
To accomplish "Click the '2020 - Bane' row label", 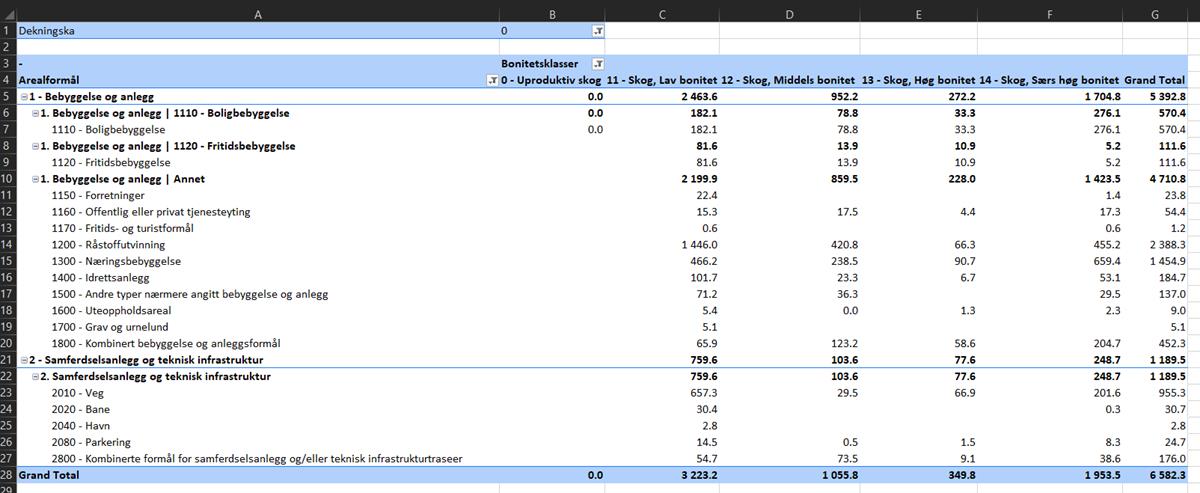I will pyautogui.click(x=81, y=409).
